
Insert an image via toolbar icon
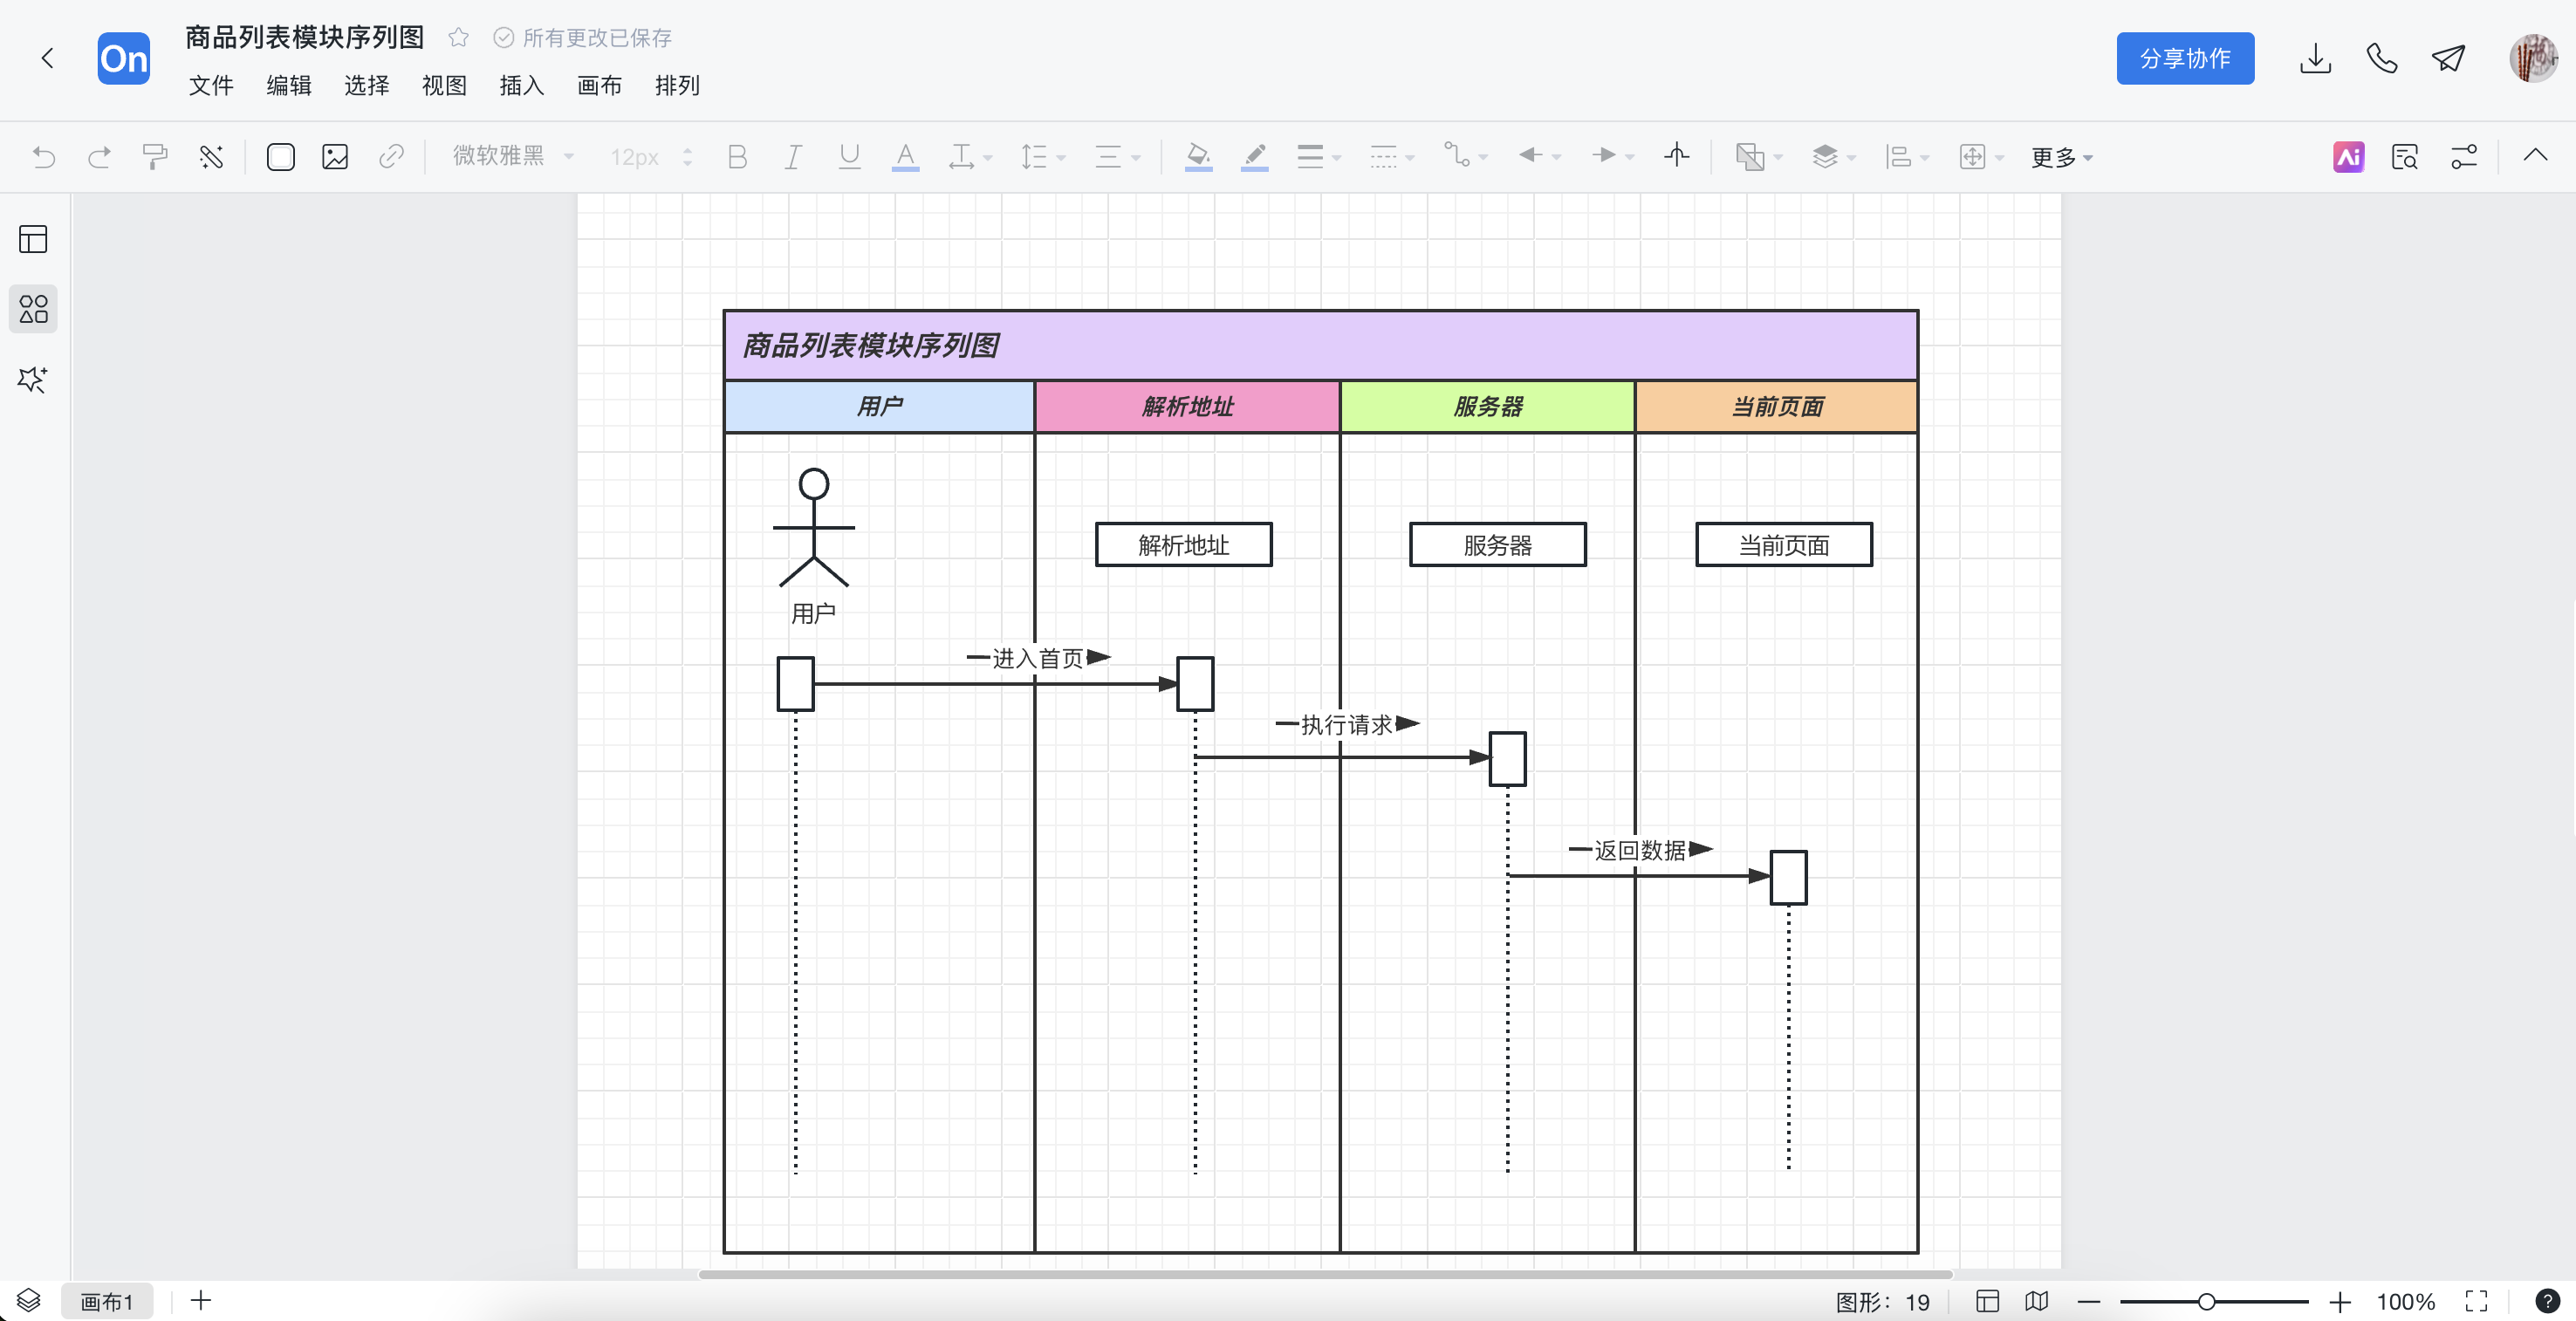point(335,156)
